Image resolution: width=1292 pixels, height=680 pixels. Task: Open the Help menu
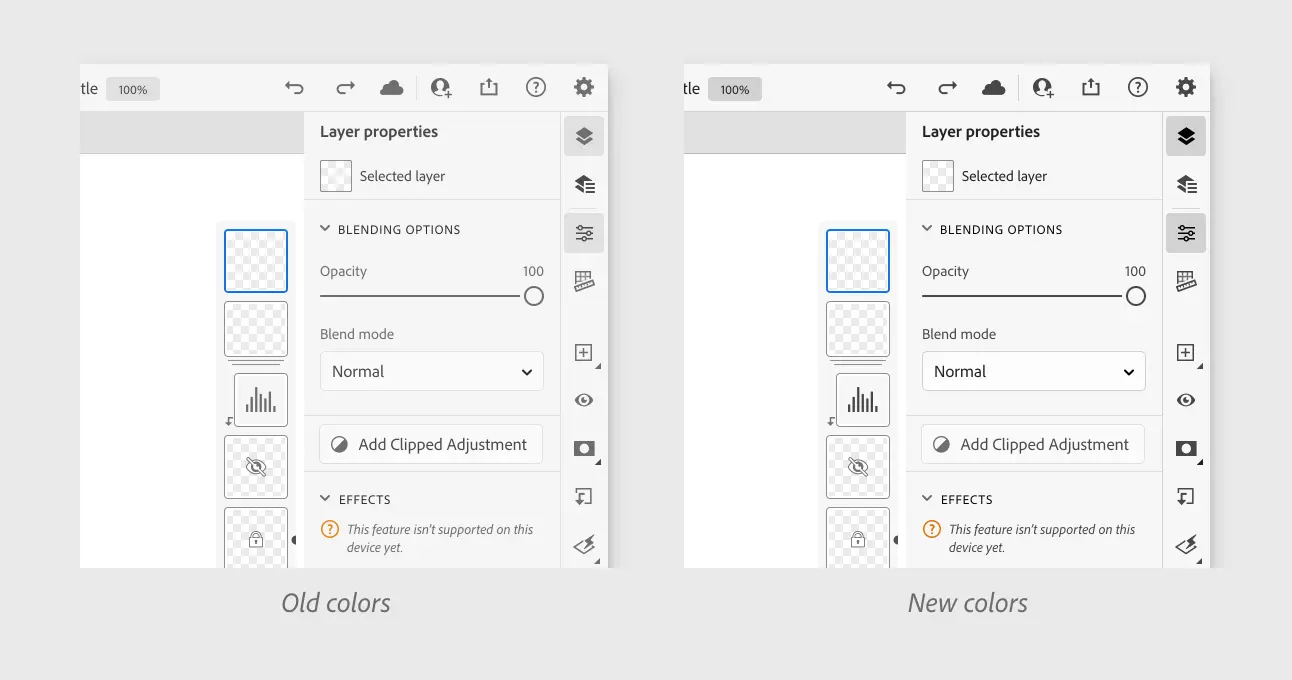[536, 87]
